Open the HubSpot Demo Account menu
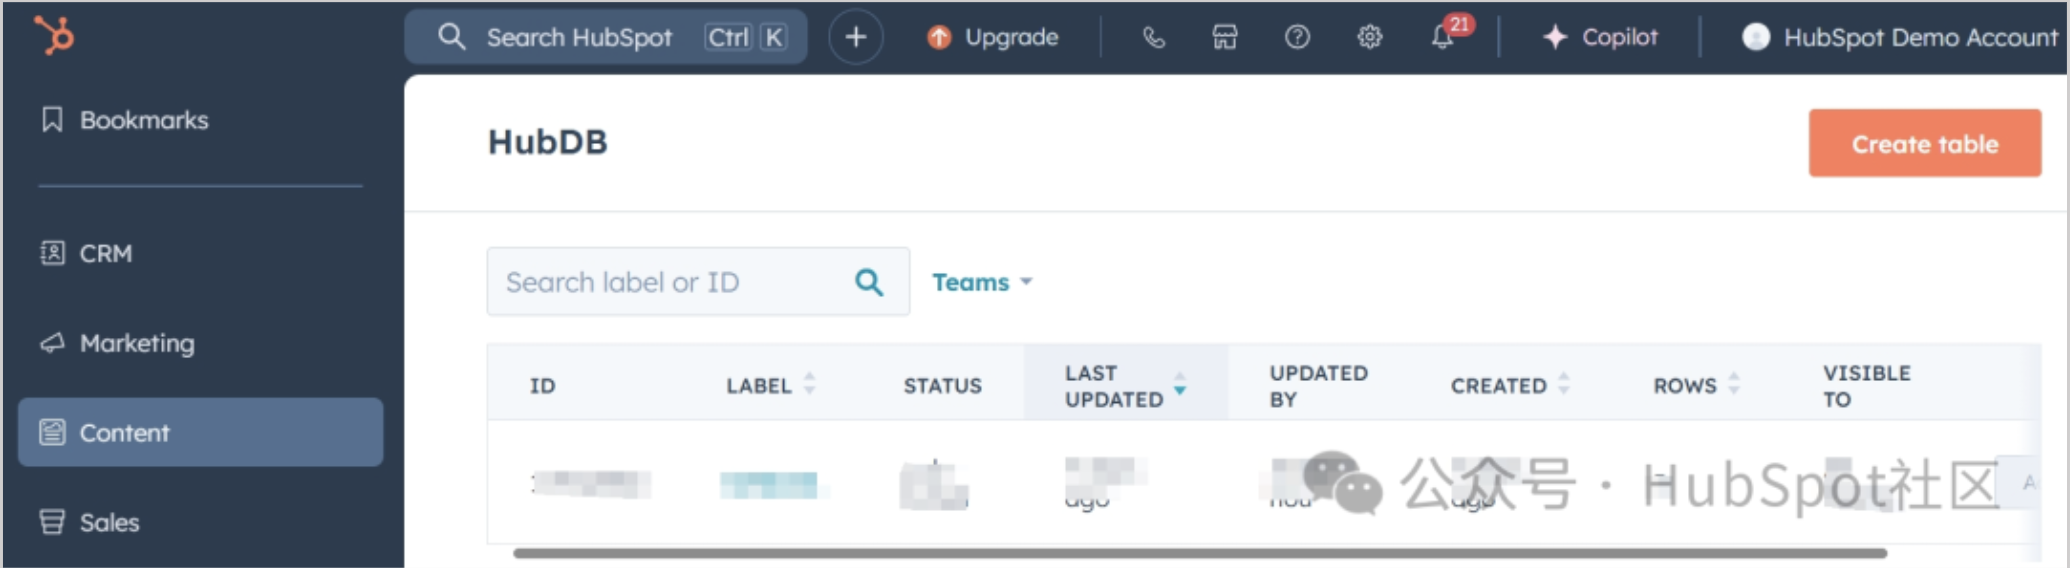Viewport: 2070px width, 568px height. [x=1900, y=38]
